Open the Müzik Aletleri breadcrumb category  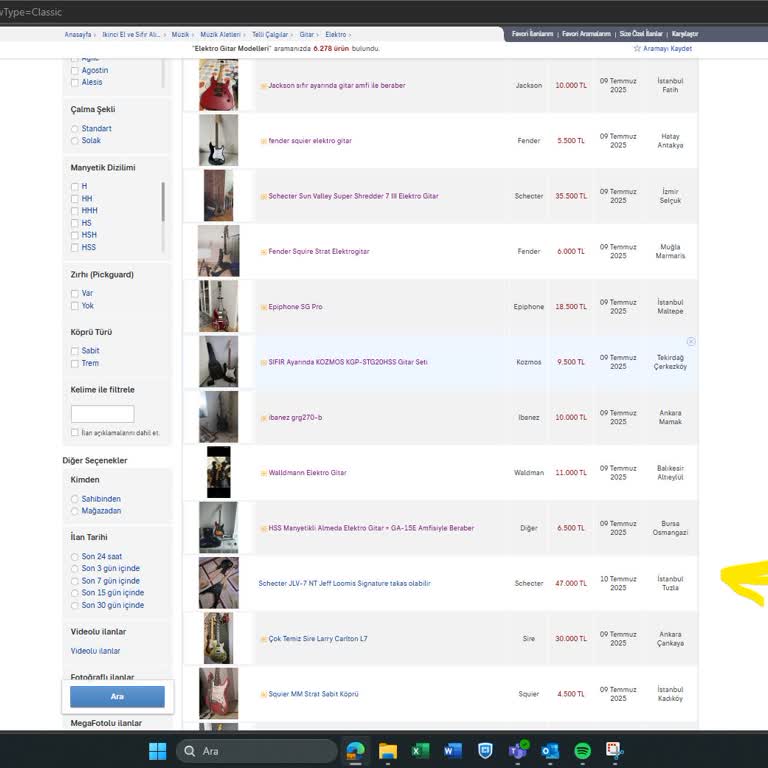click(x=219, y=35)
